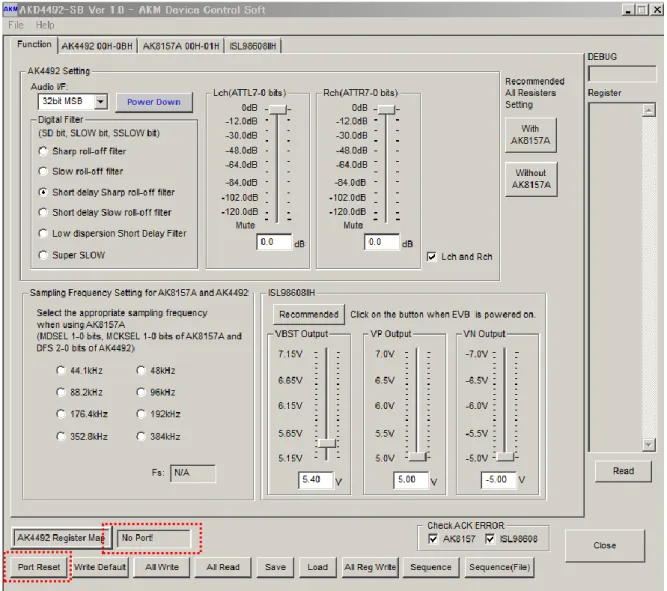Switch to the ISL98608IIH tab
The image size is (667, 591).
coord(253,46)
